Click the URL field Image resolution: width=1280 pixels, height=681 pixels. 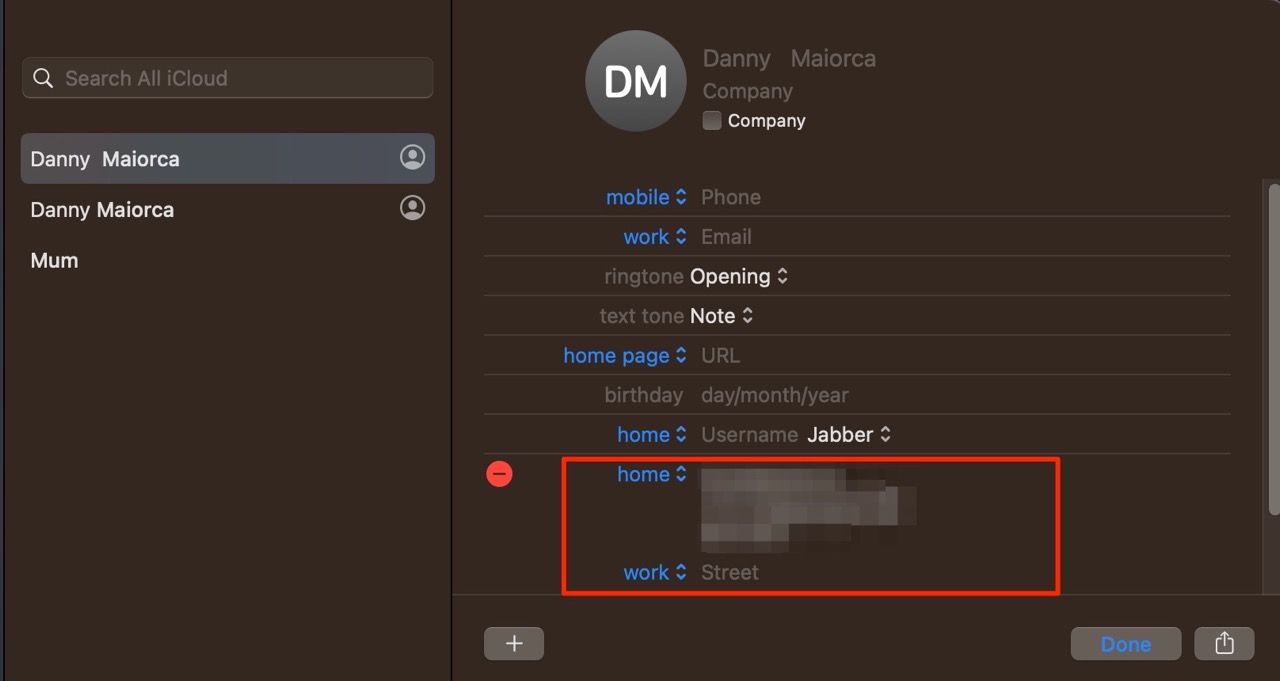point(721,355)
